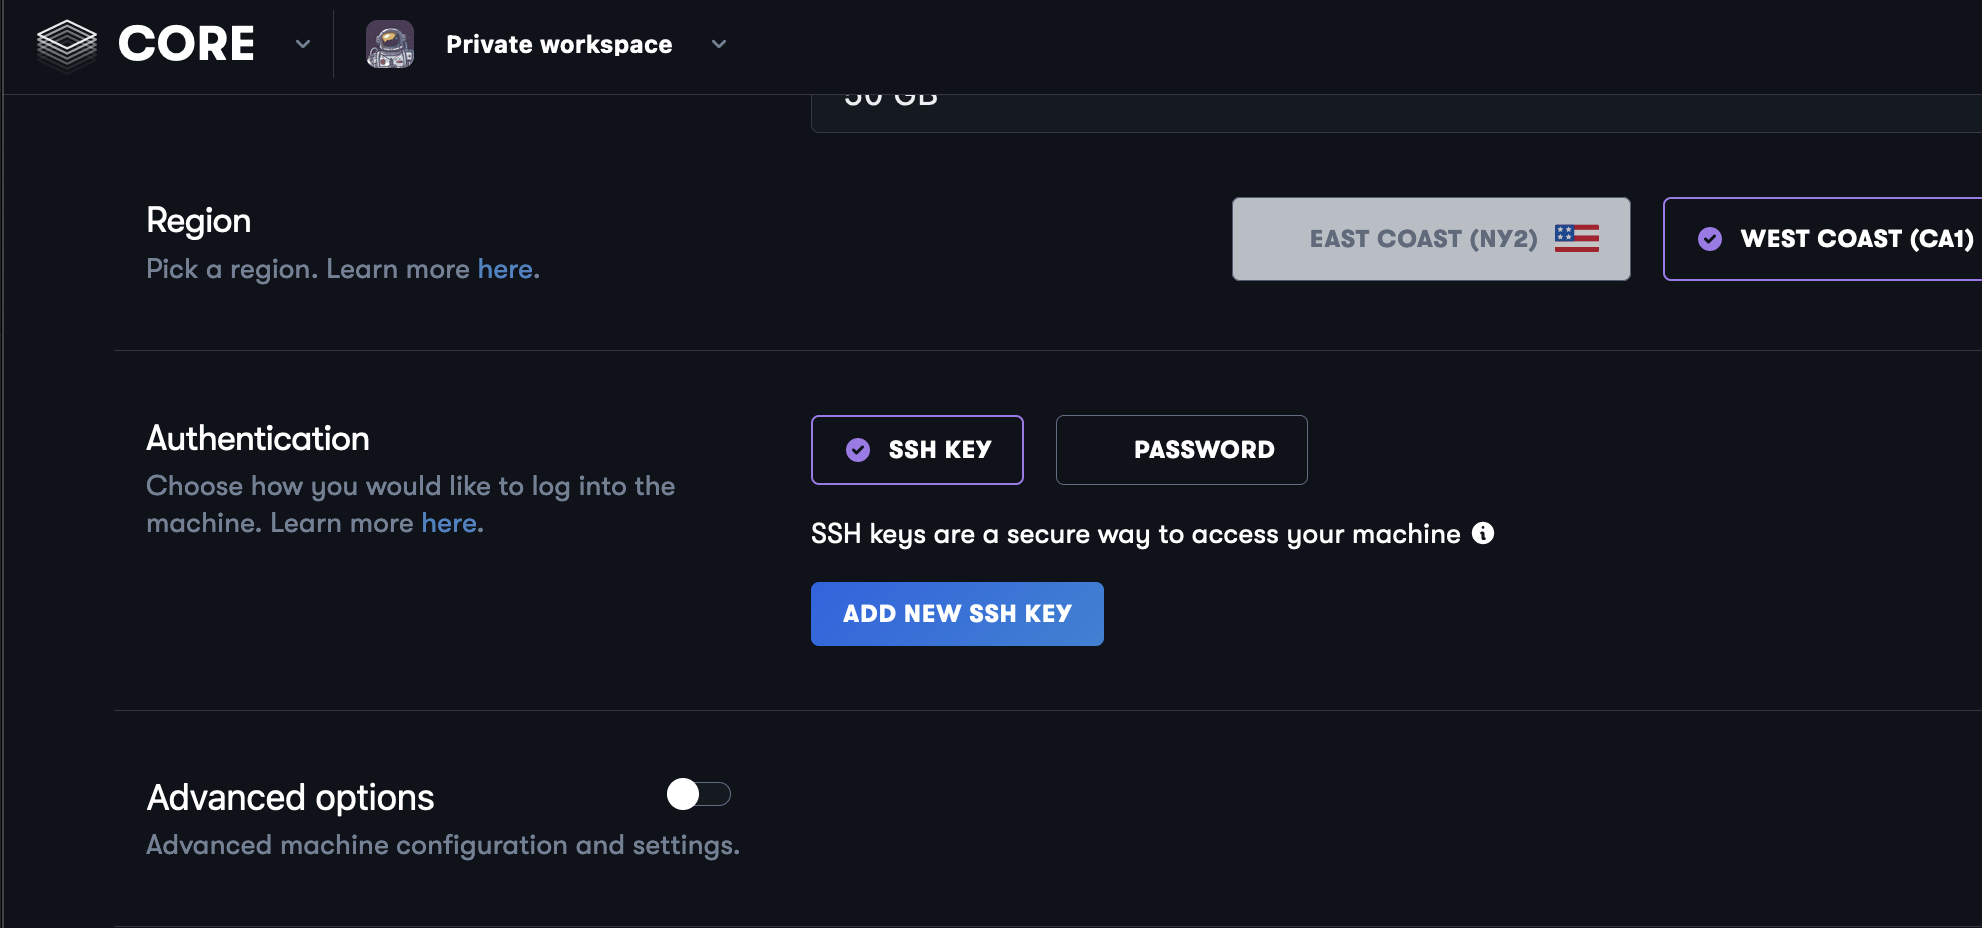This screenshot has width=1982, height=928.
Task: Select the East Coast (NY2) region
Action: (1430, 239)
